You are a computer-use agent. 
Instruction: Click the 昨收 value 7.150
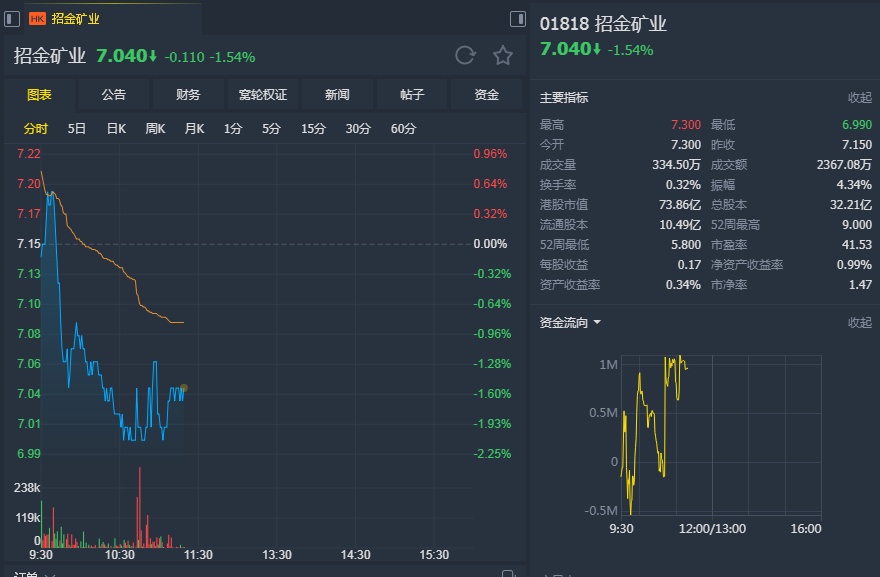click(x=857, y=145)
